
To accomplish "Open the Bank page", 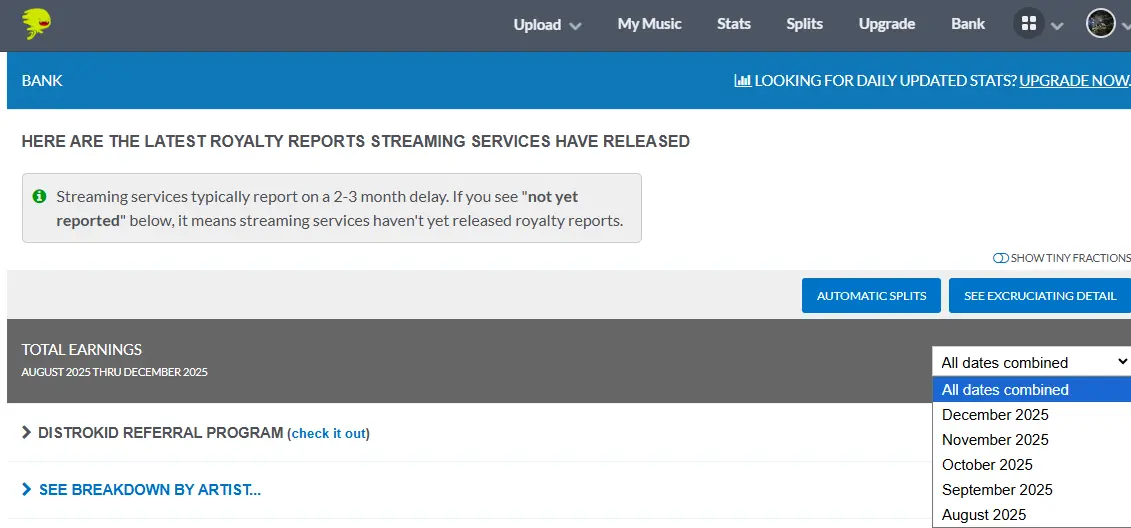I will click(968, 24).
